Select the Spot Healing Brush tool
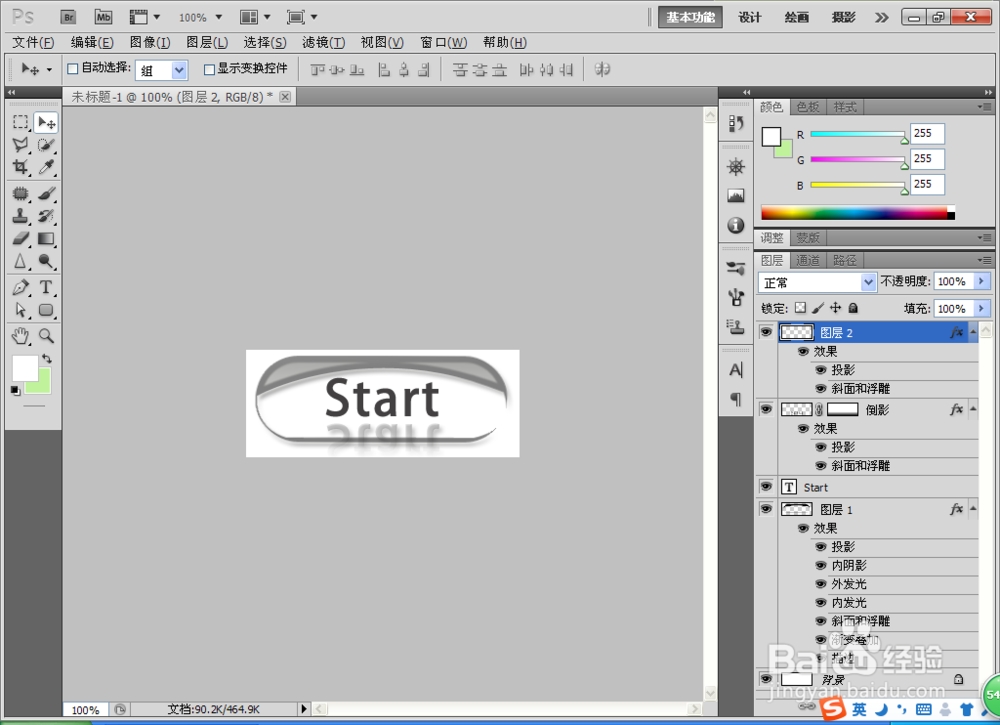Image resolution: width=1000 pixels, height=725 pixels. (x=20, y=193)
